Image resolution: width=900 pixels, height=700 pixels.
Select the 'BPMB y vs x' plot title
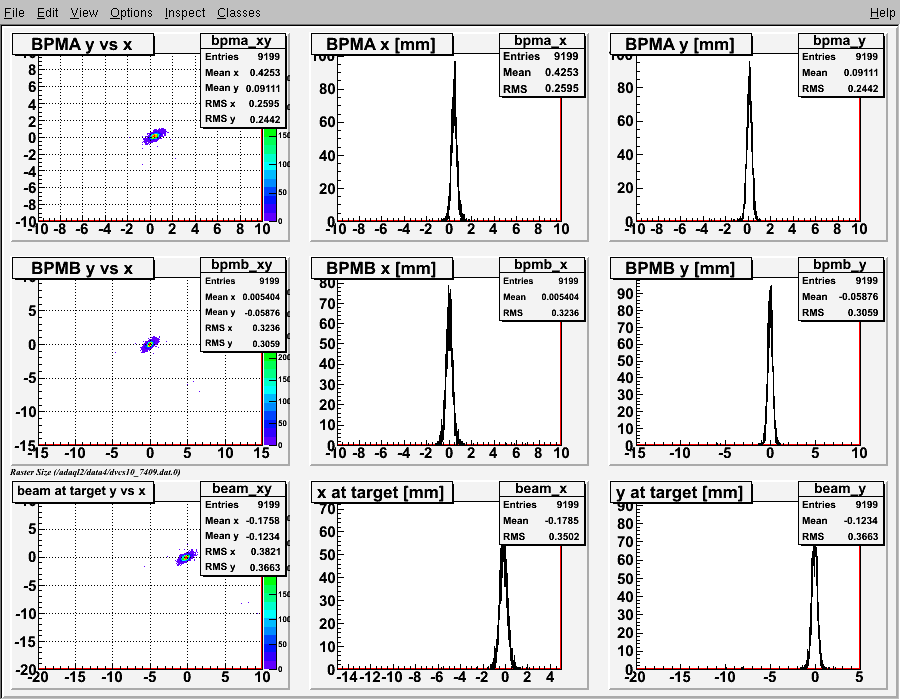(83, 268)
